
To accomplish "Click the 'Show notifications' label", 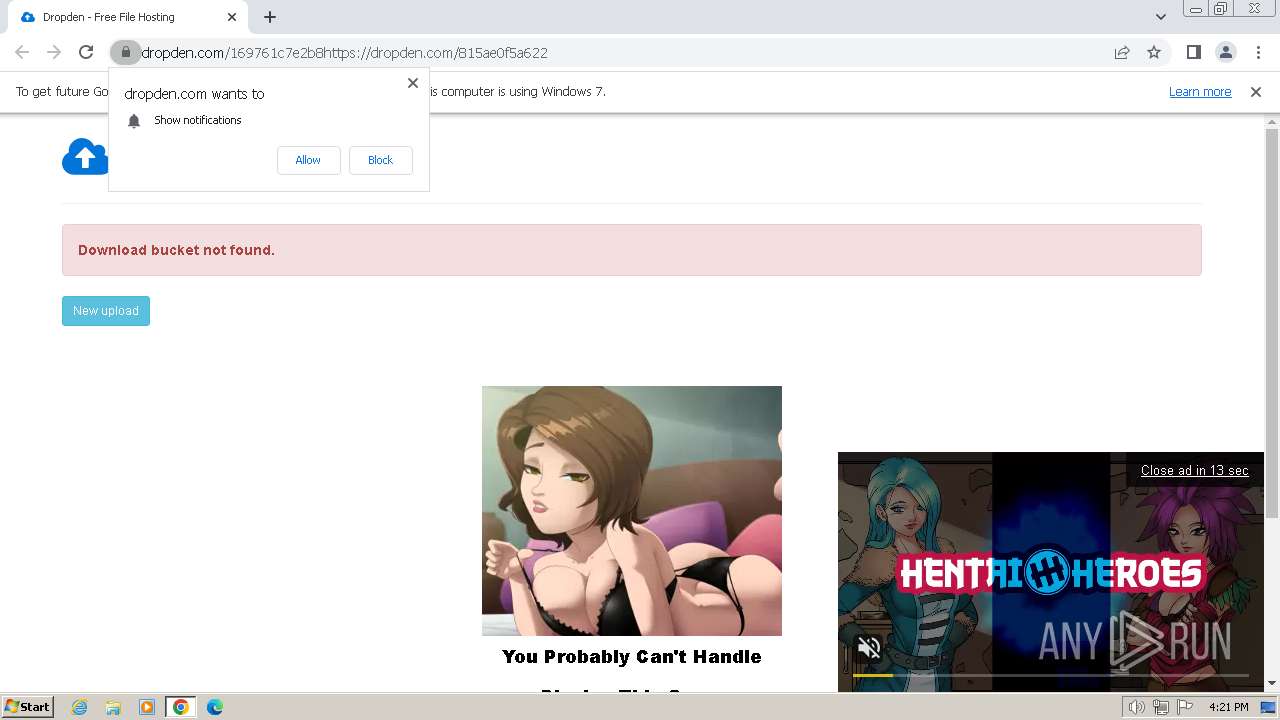I will coord(198,120).
